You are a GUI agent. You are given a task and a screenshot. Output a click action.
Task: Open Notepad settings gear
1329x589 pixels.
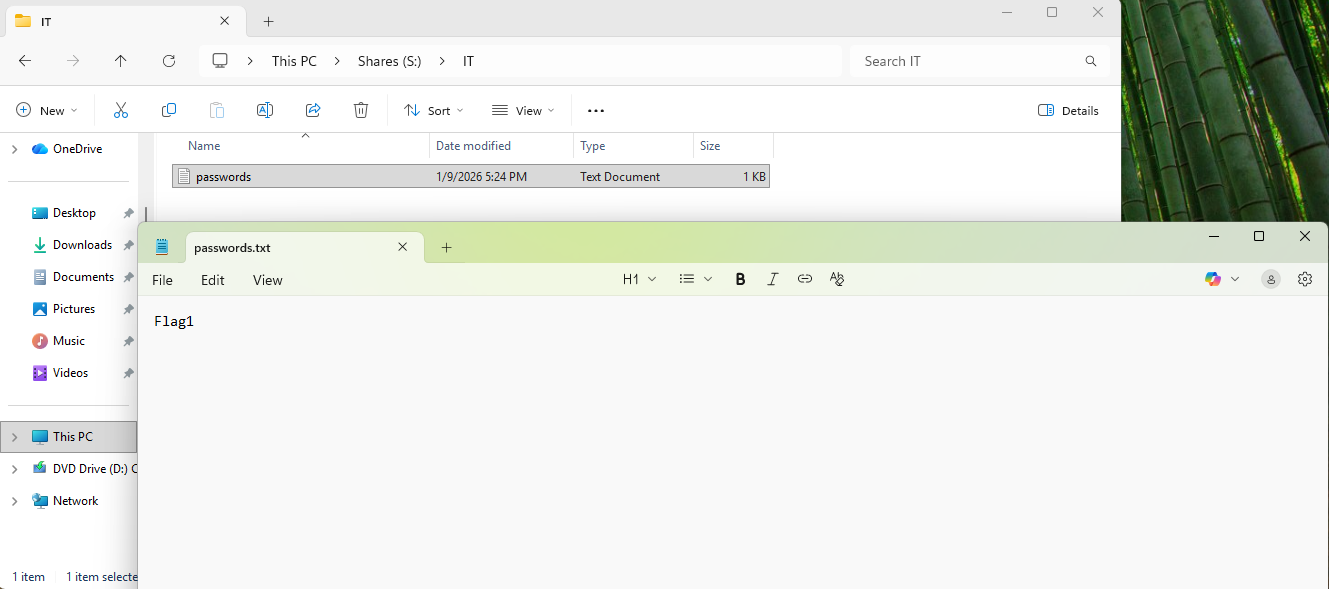point(1304,280)
